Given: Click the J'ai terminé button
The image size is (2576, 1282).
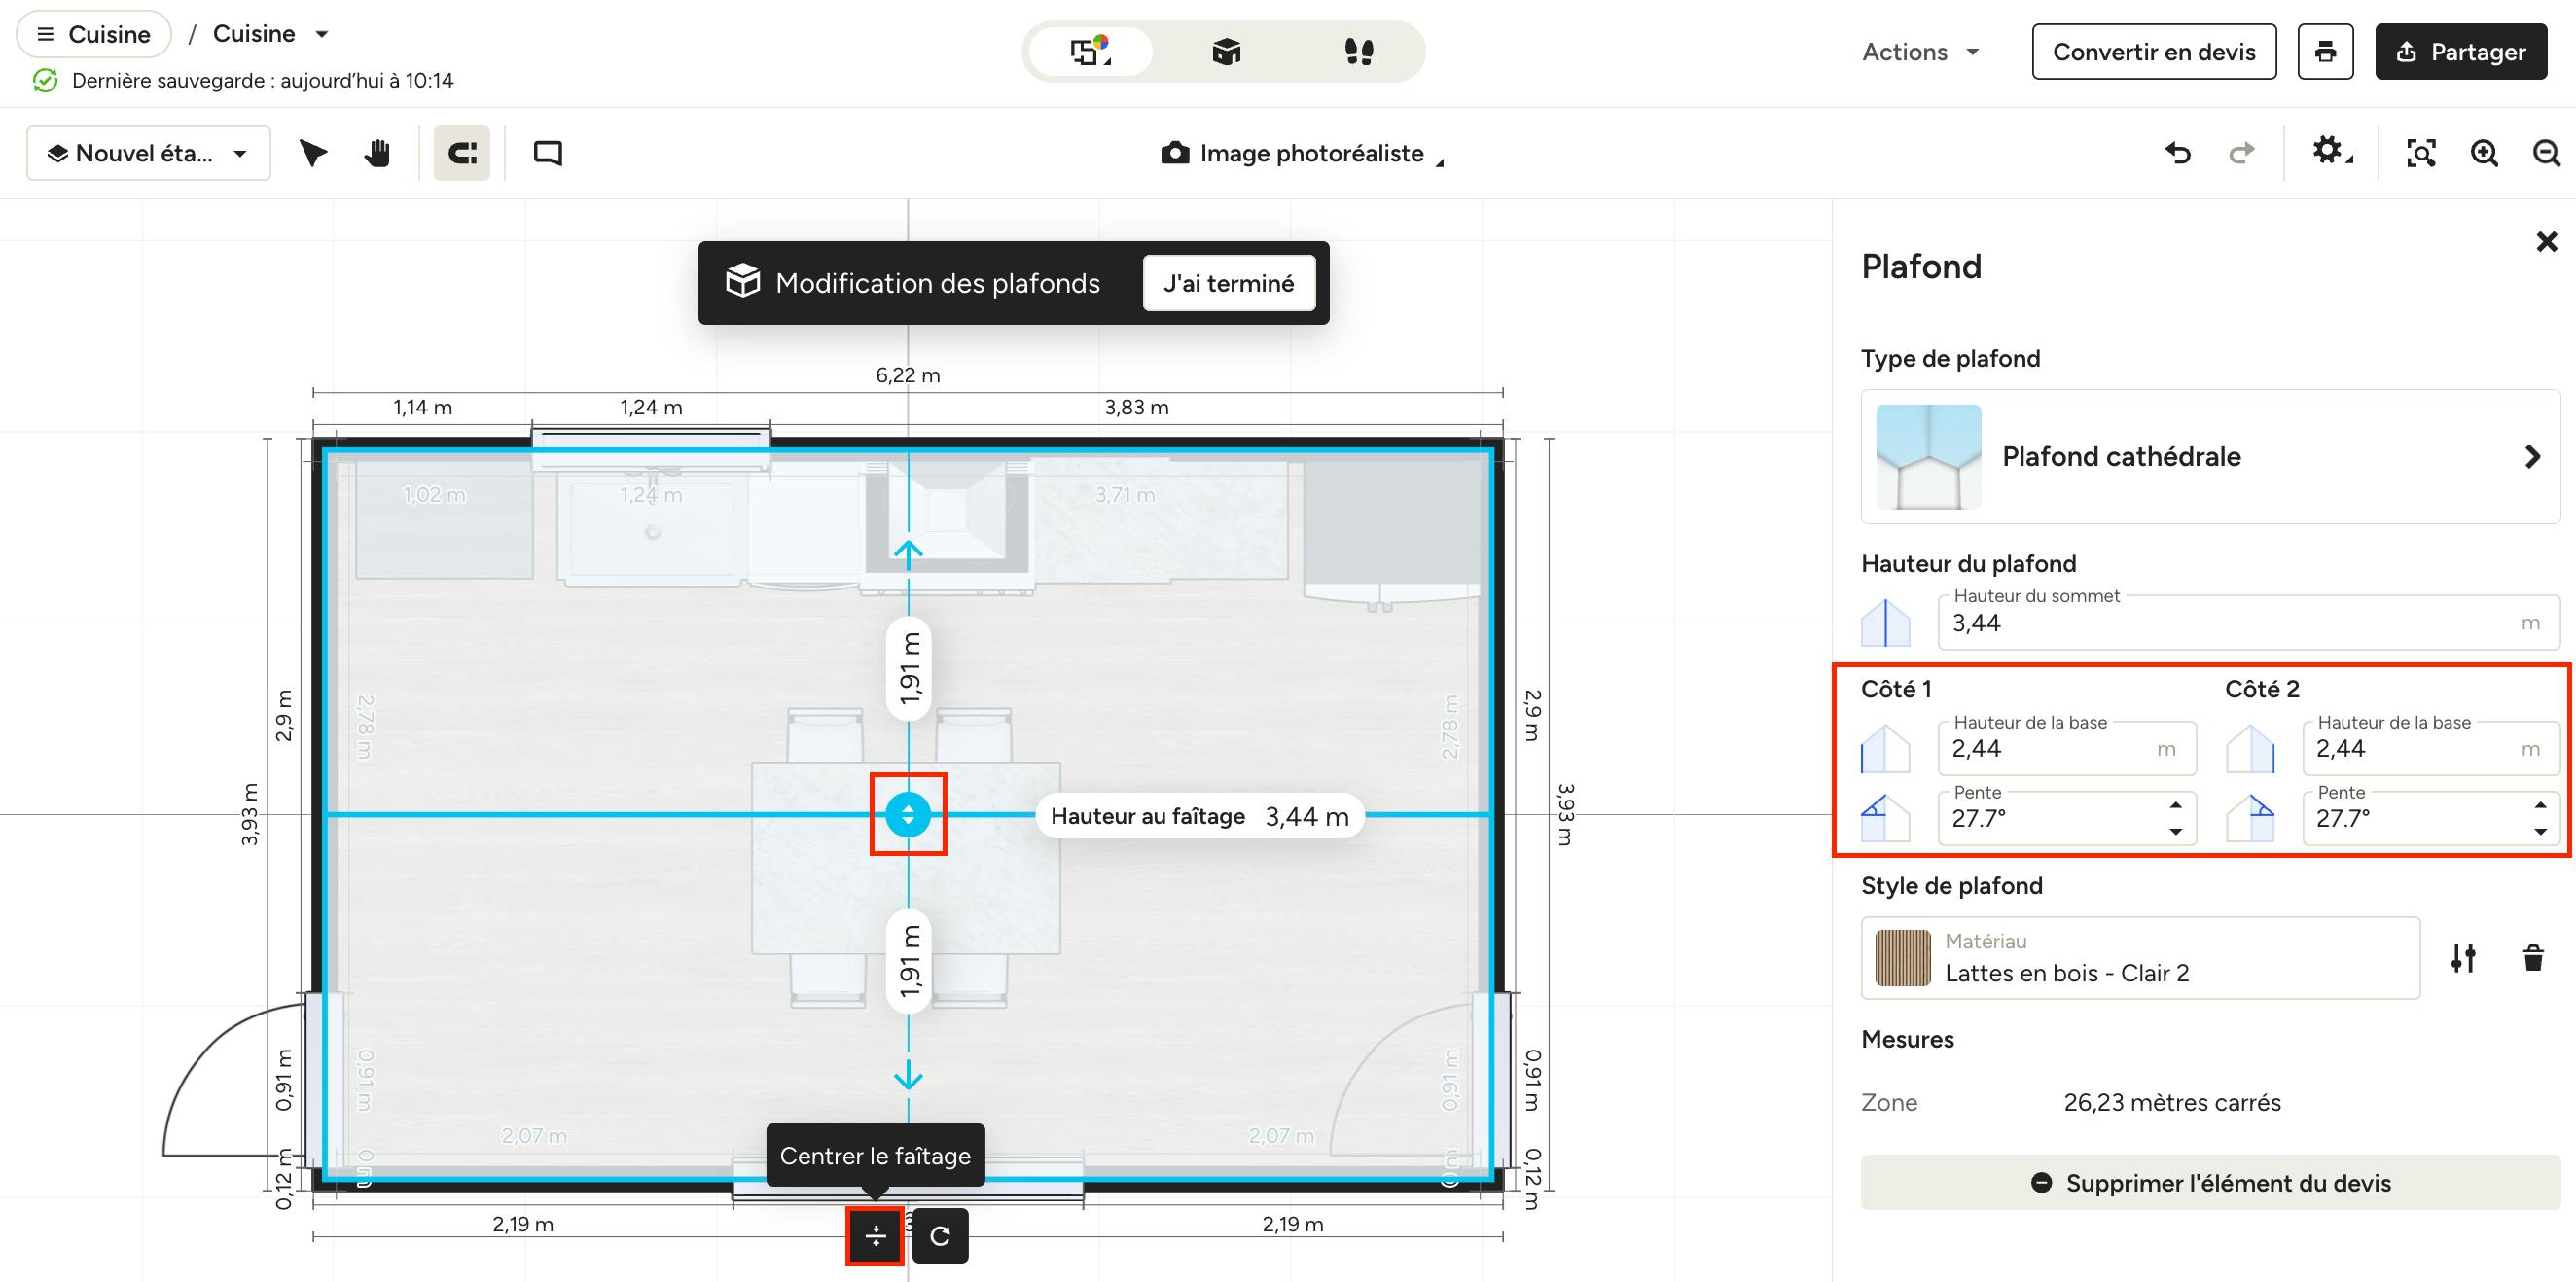Looking at the screenshot, I should (x=1228, y=283).
